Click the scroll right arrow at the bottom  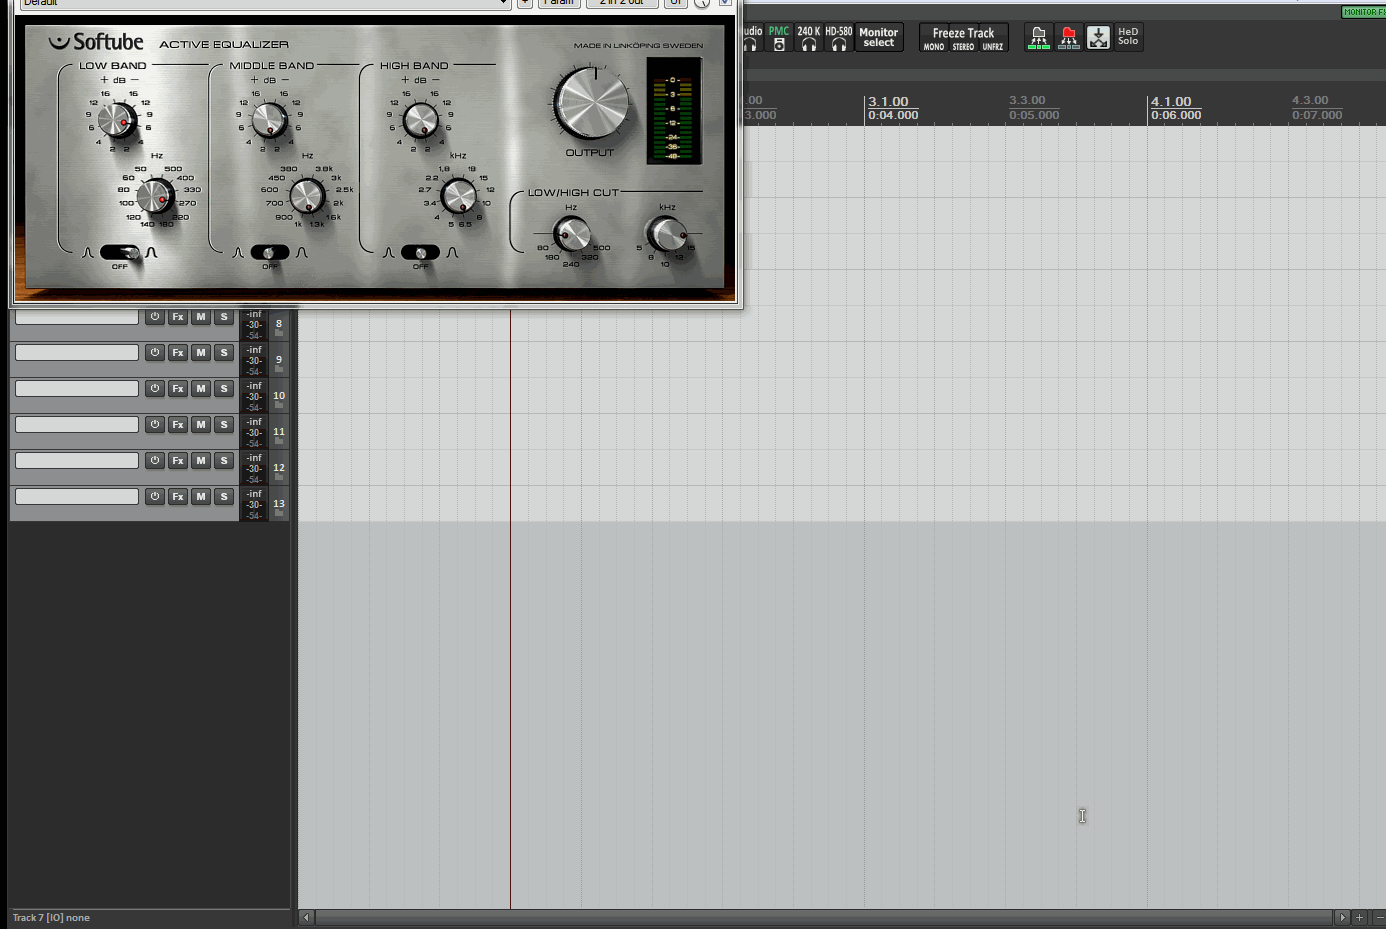click(1342, 917)
